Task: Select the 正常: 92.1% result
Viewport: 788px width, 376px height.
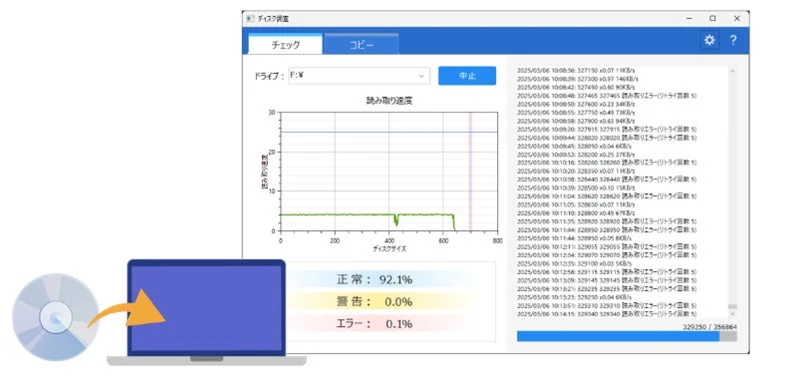Action: [374, 279]
